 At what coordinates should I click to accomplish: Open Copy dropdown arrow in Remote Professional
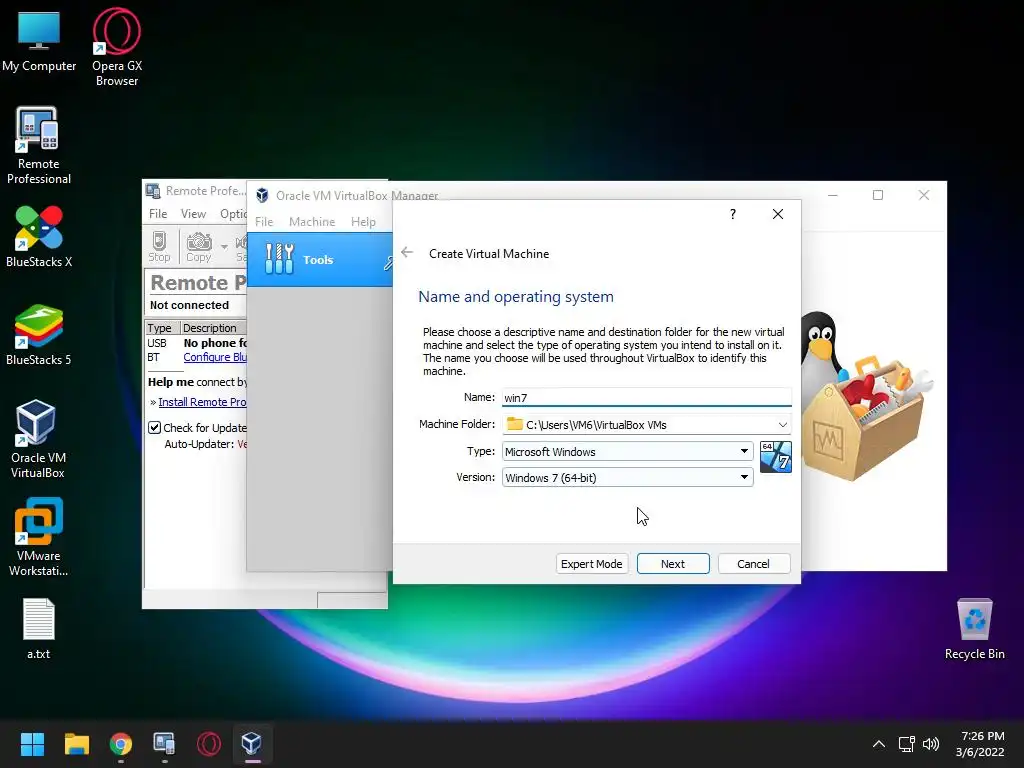point(224,247)
